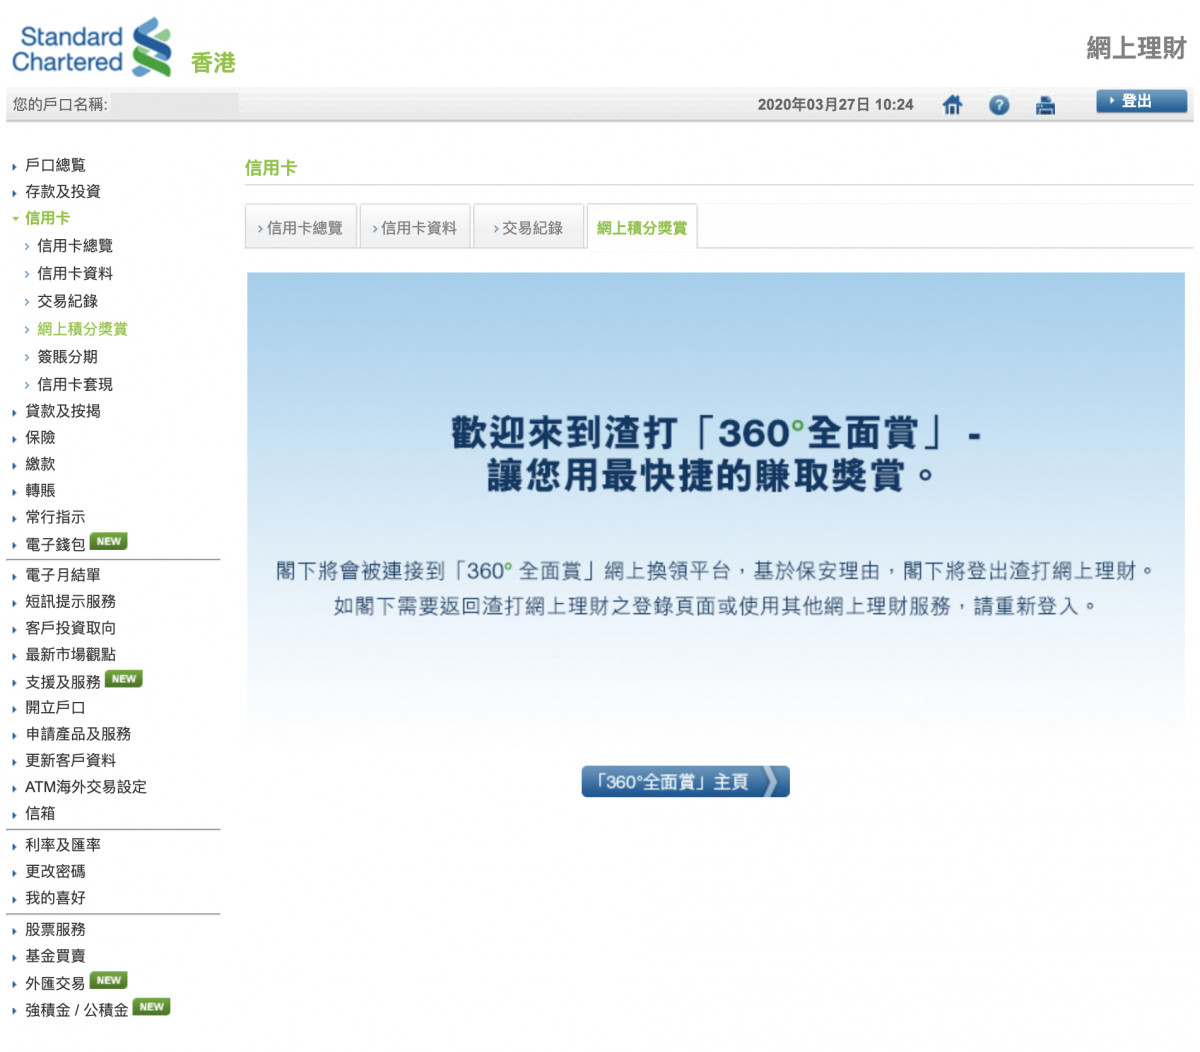Open 客戶投資取向 menu
Viewport: 1200px width, 1052px height.
pos(70,628)
